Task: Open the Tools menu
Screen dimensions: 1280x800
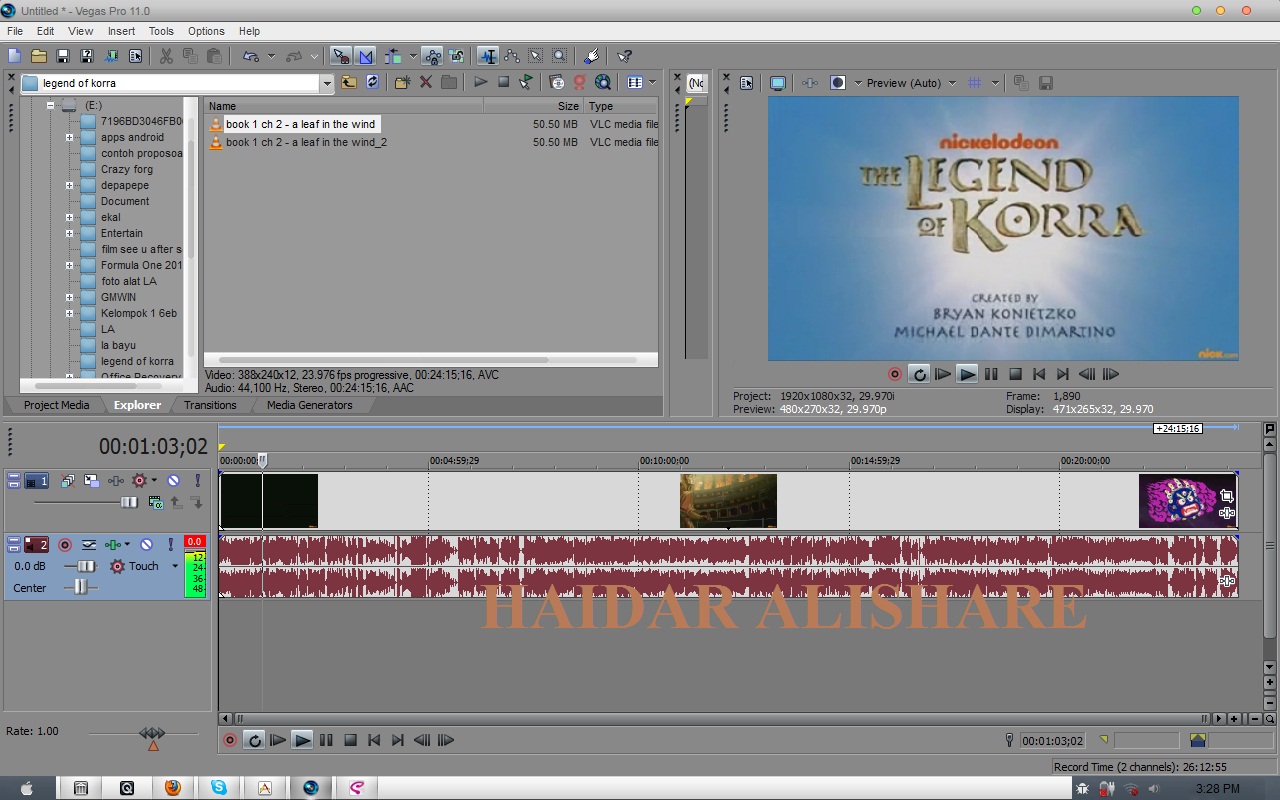Action: pos(161,31)
